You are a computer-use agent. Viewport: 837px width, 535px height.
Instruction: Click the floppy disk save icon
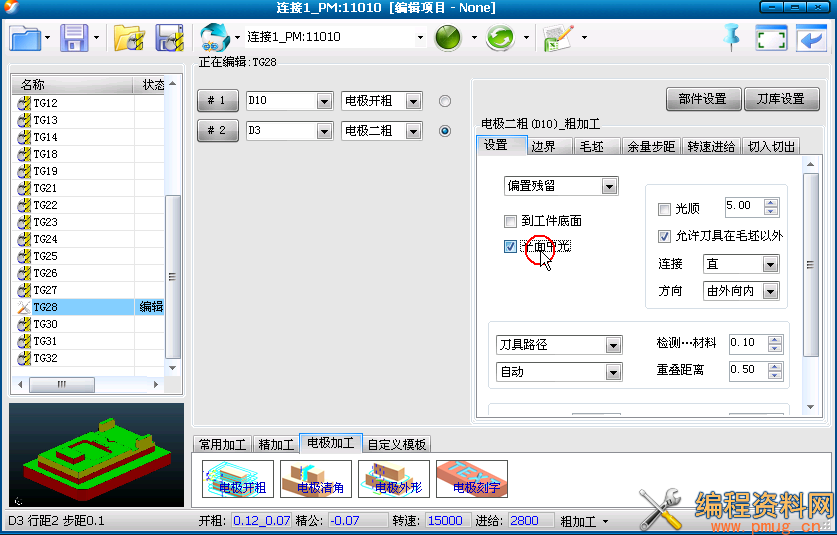click(x=74, y=37)
